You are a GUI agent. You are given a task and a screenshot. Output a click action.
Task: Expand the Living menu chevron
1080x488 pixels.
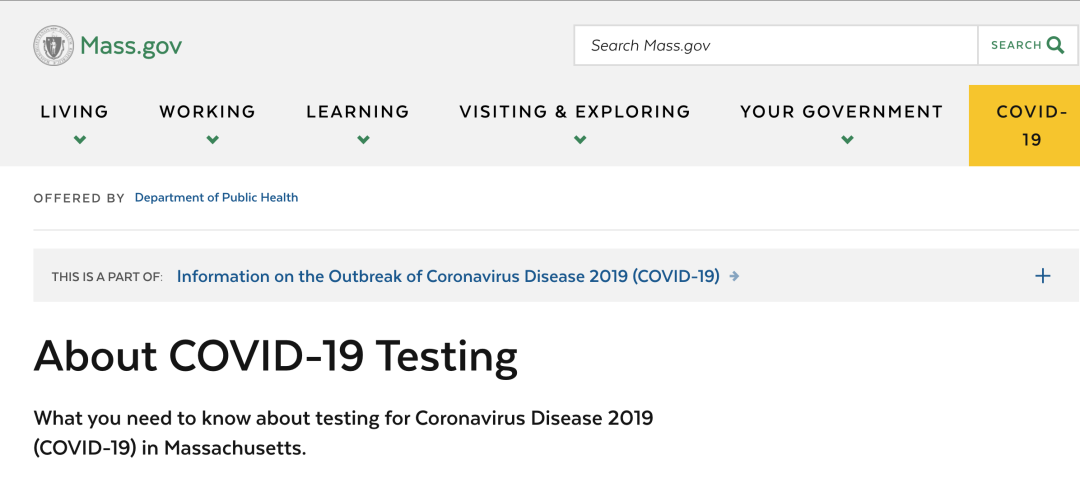tap(80, 140)
